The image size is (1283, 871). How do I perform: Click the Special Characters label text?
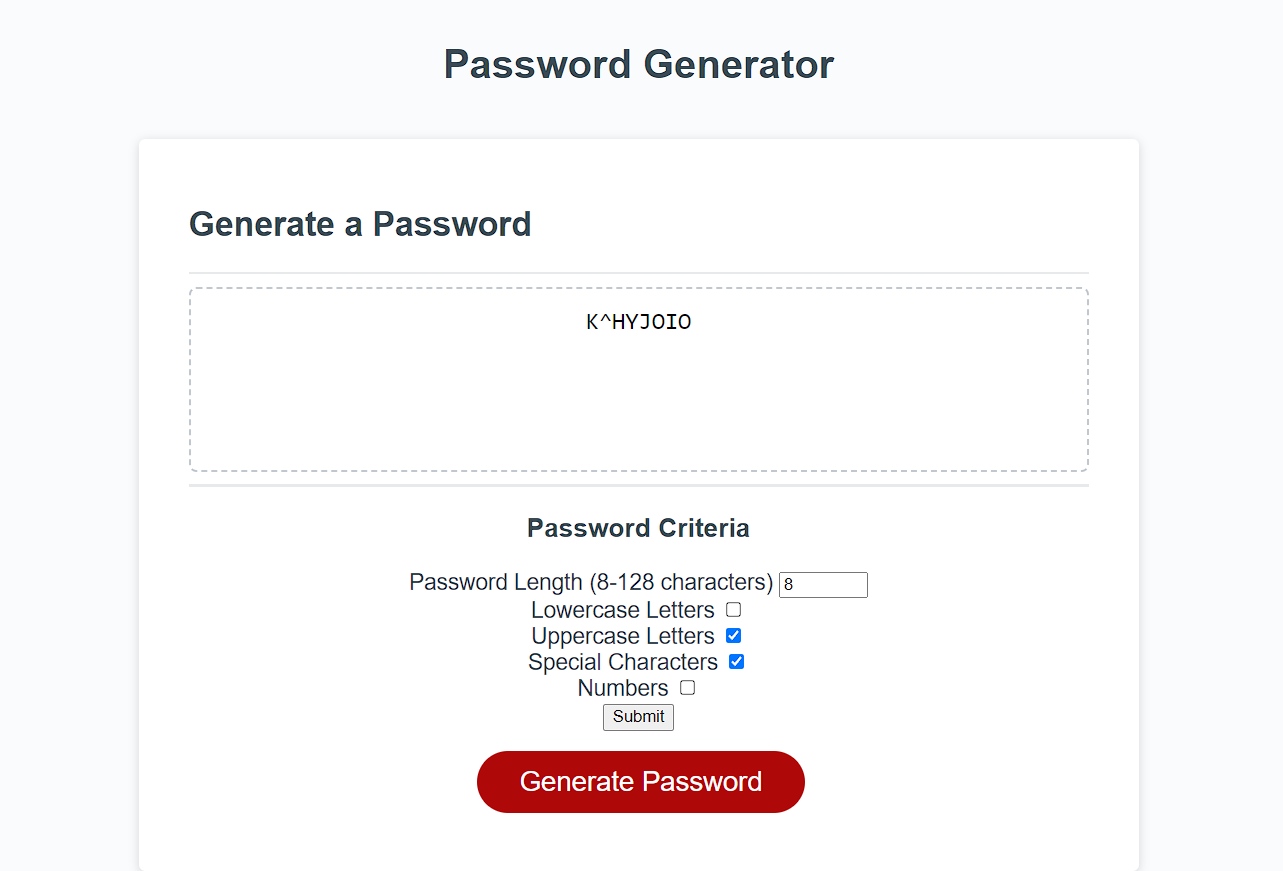[x=622, y=661]
